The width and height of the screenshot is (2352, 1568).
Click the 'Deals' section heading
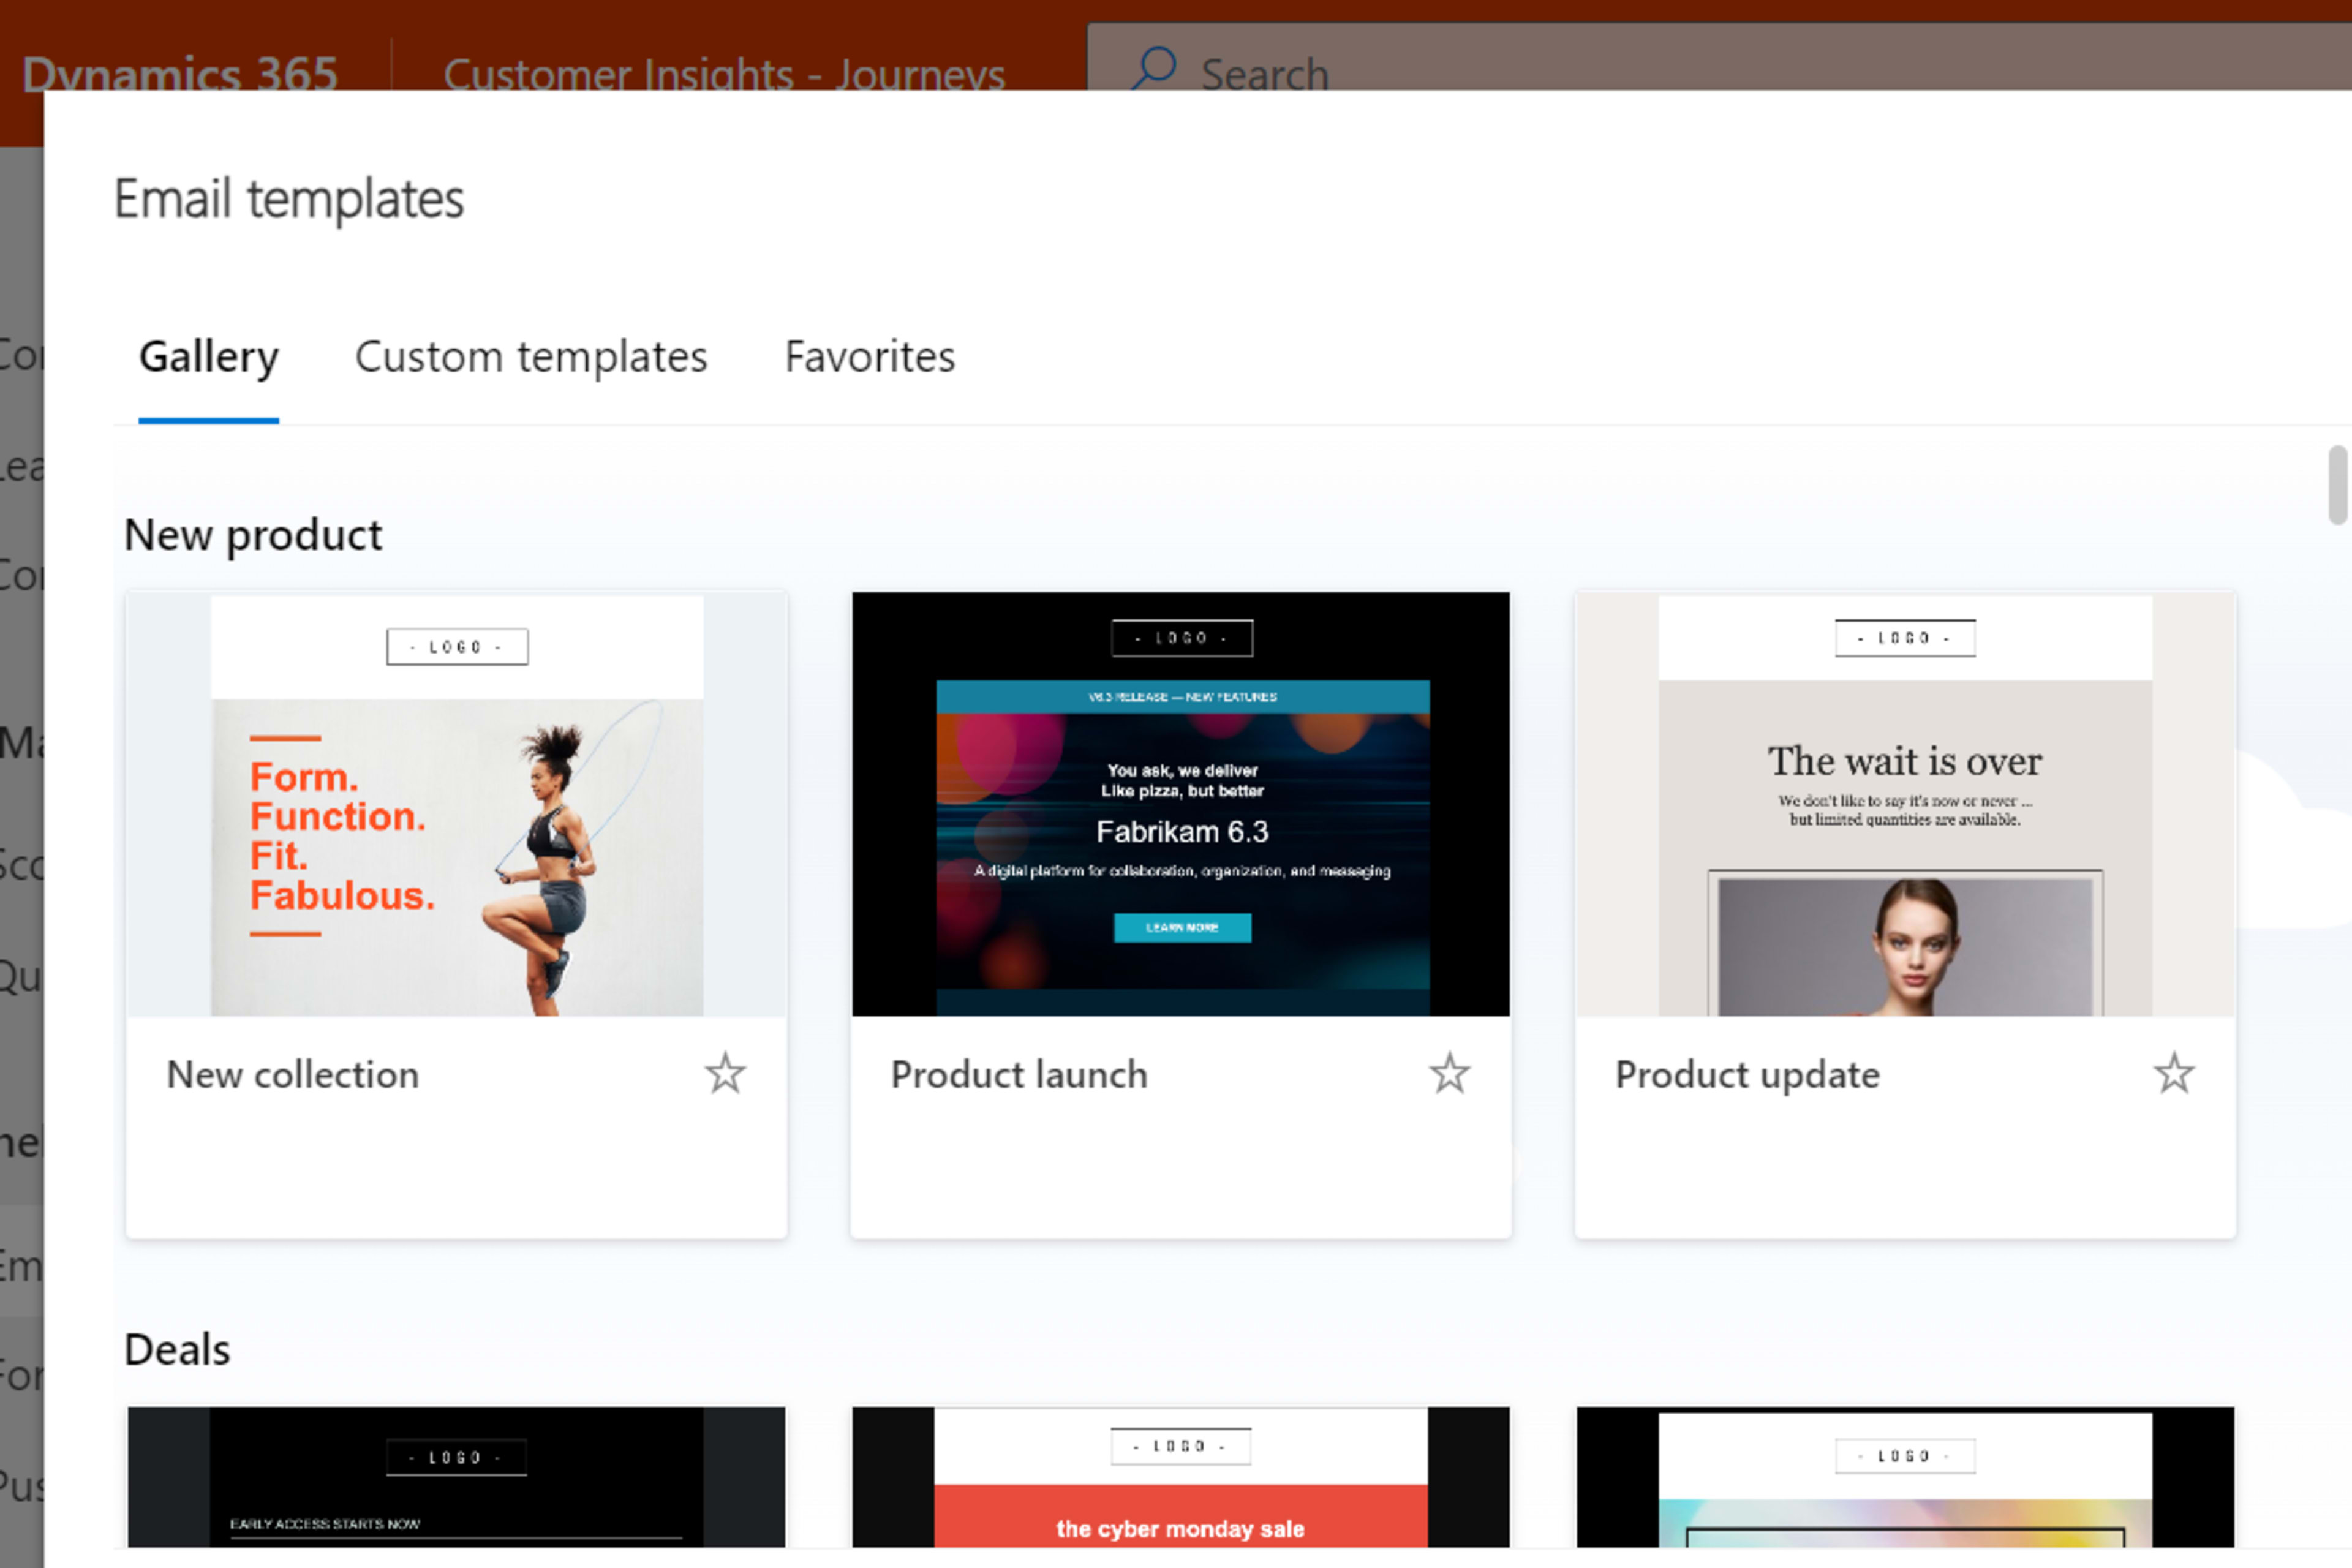click(177, 1350)
